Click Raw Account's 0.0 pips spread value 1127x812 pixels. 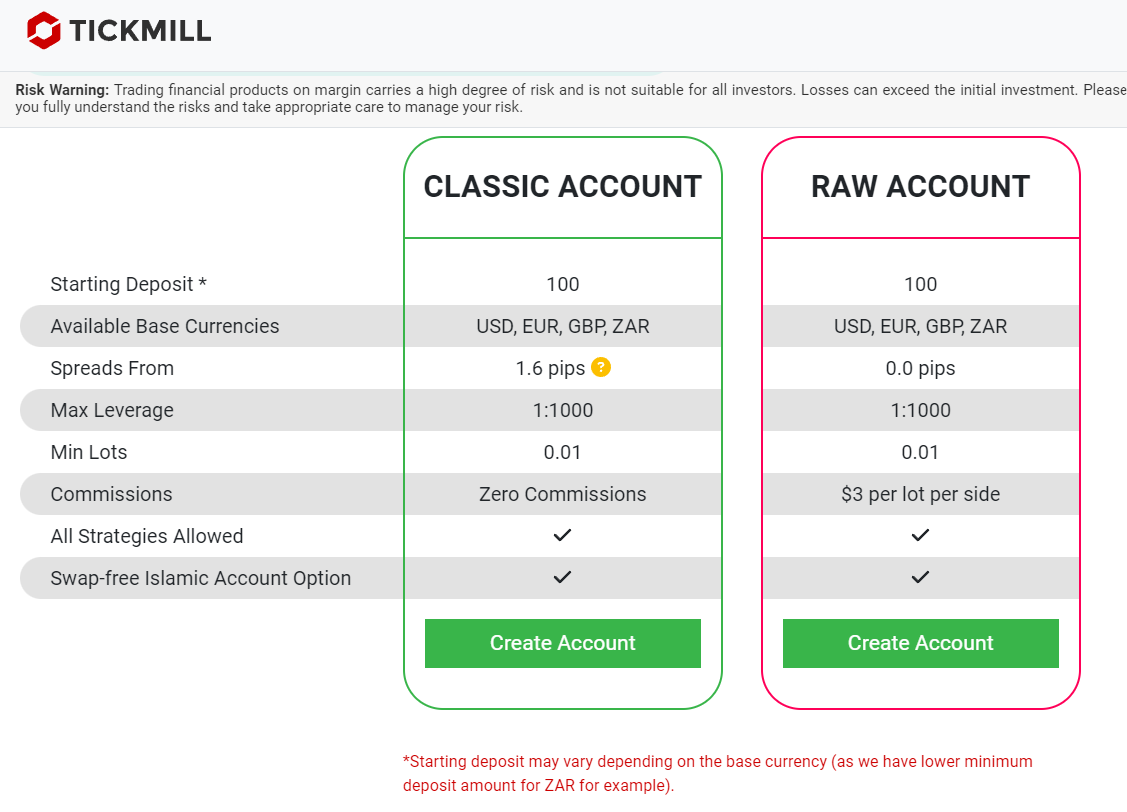pos(920,368)
